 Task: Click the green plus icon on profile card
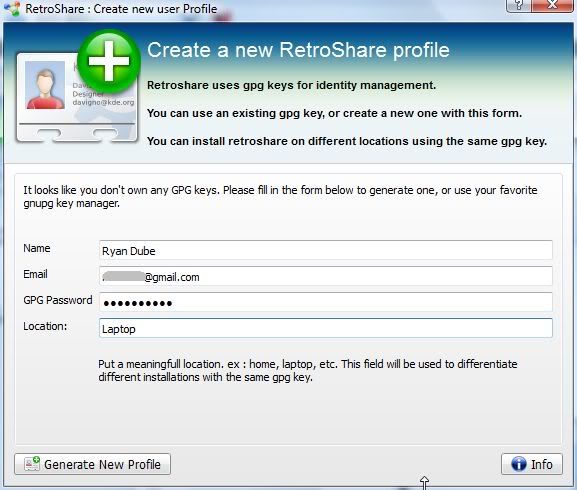109,61
